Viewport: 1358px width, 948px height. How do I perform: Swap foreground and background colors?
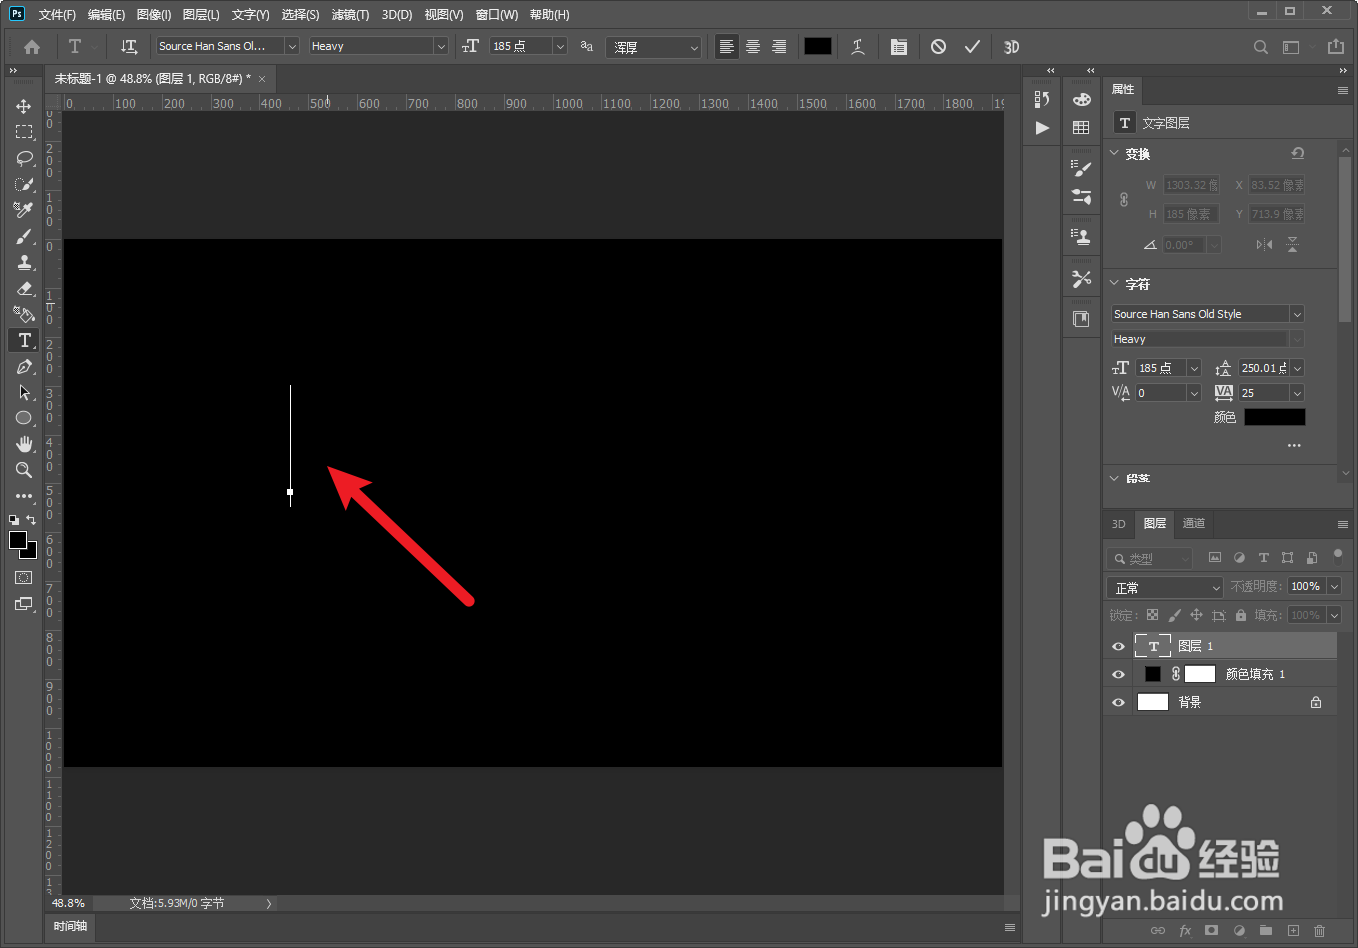click(x=31, y=520)
